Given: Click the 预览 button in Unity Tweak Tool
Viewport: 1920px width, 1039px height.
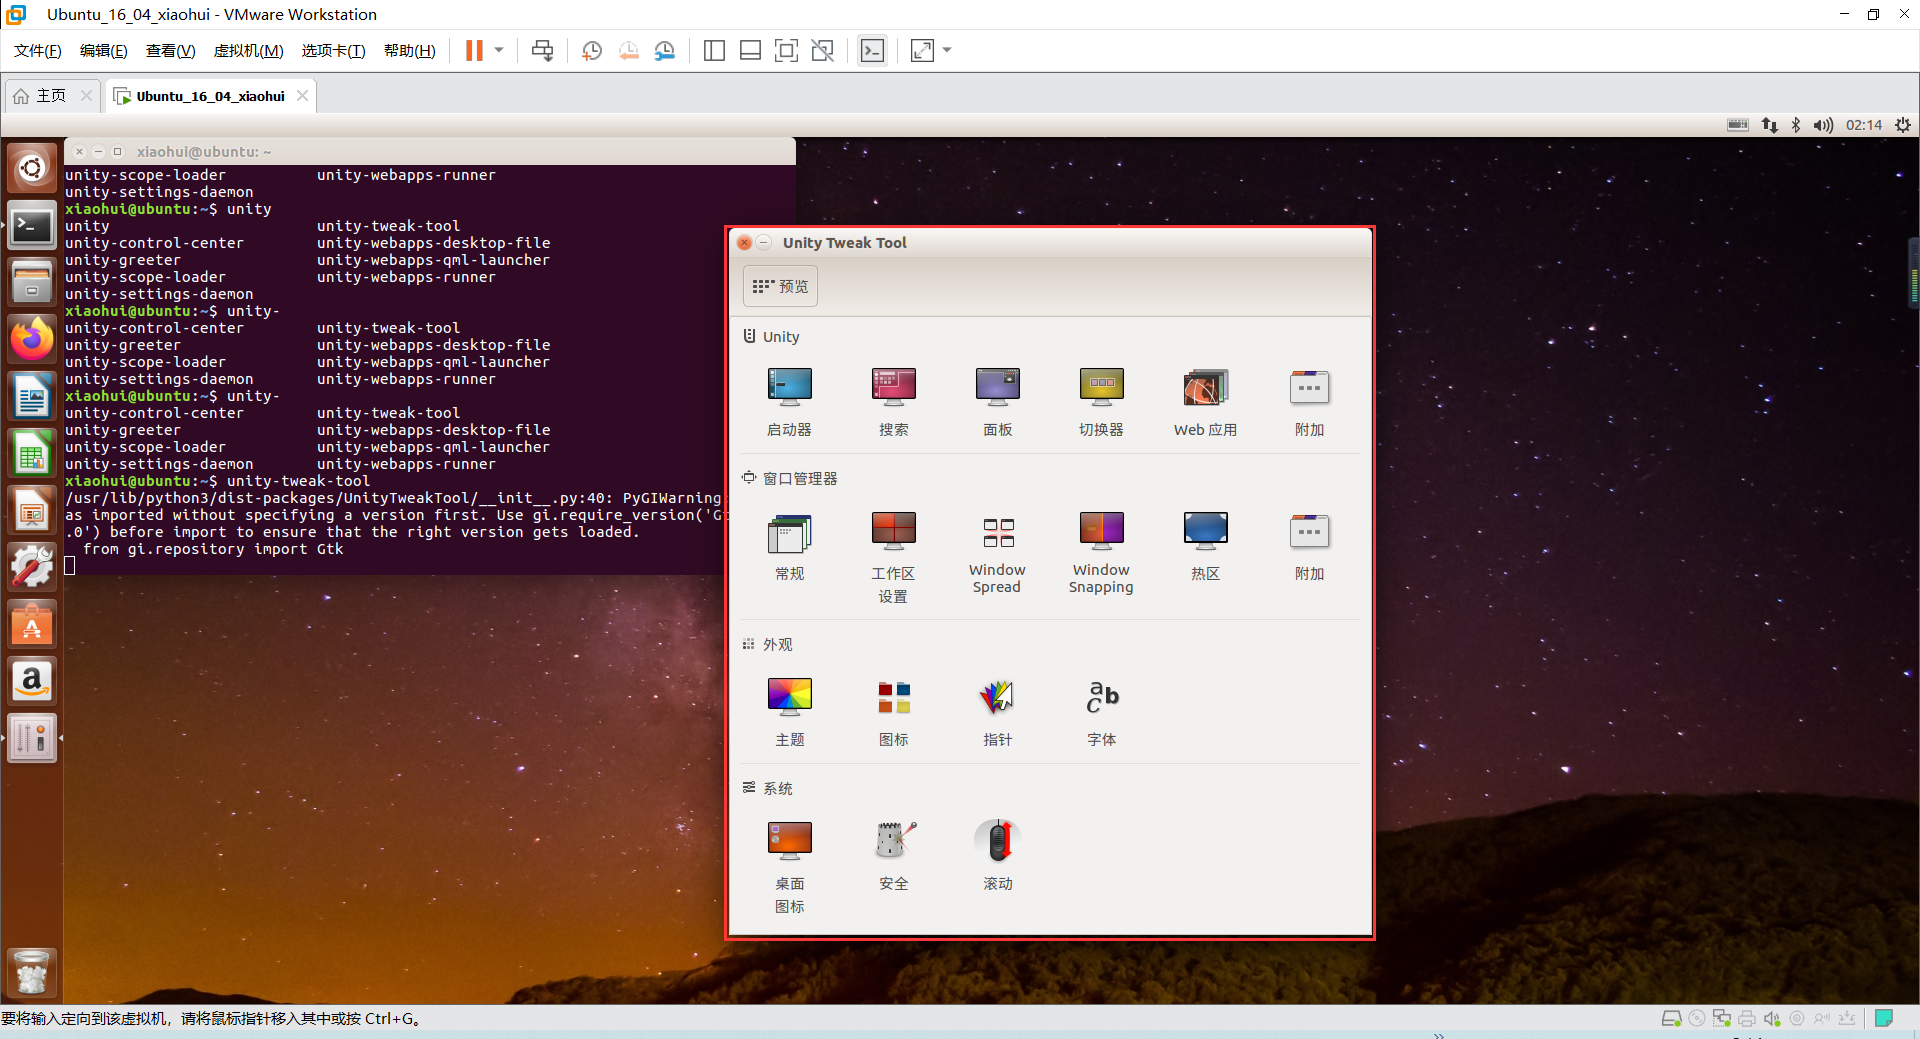Looking at the screenshot, I should 781,286.
